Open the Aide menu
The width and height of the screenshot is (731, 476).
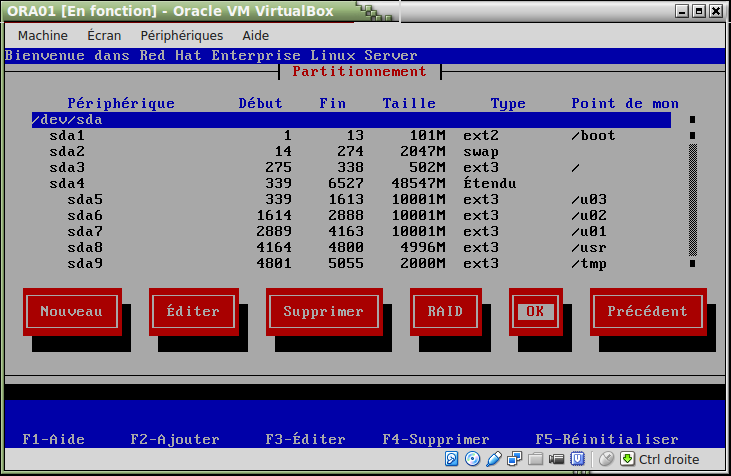point(255,35)
